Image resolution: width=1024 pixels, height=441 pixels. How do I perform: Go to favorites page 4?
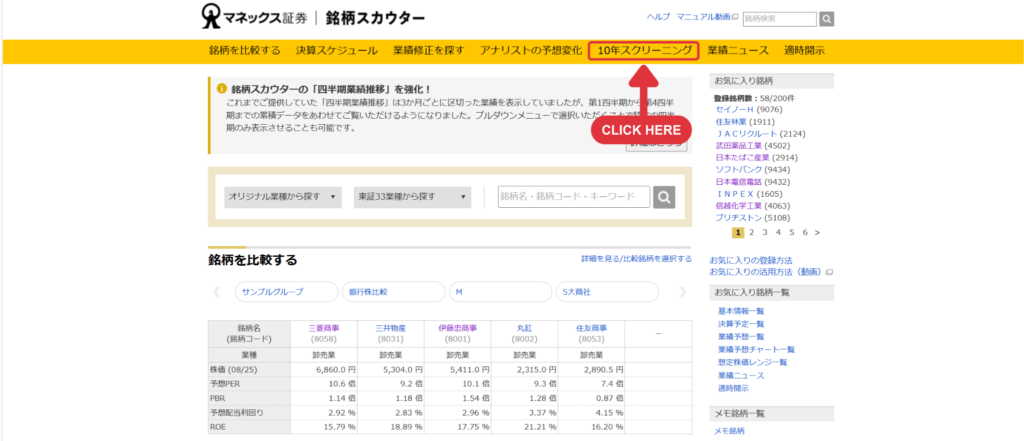tap(778, 232)
